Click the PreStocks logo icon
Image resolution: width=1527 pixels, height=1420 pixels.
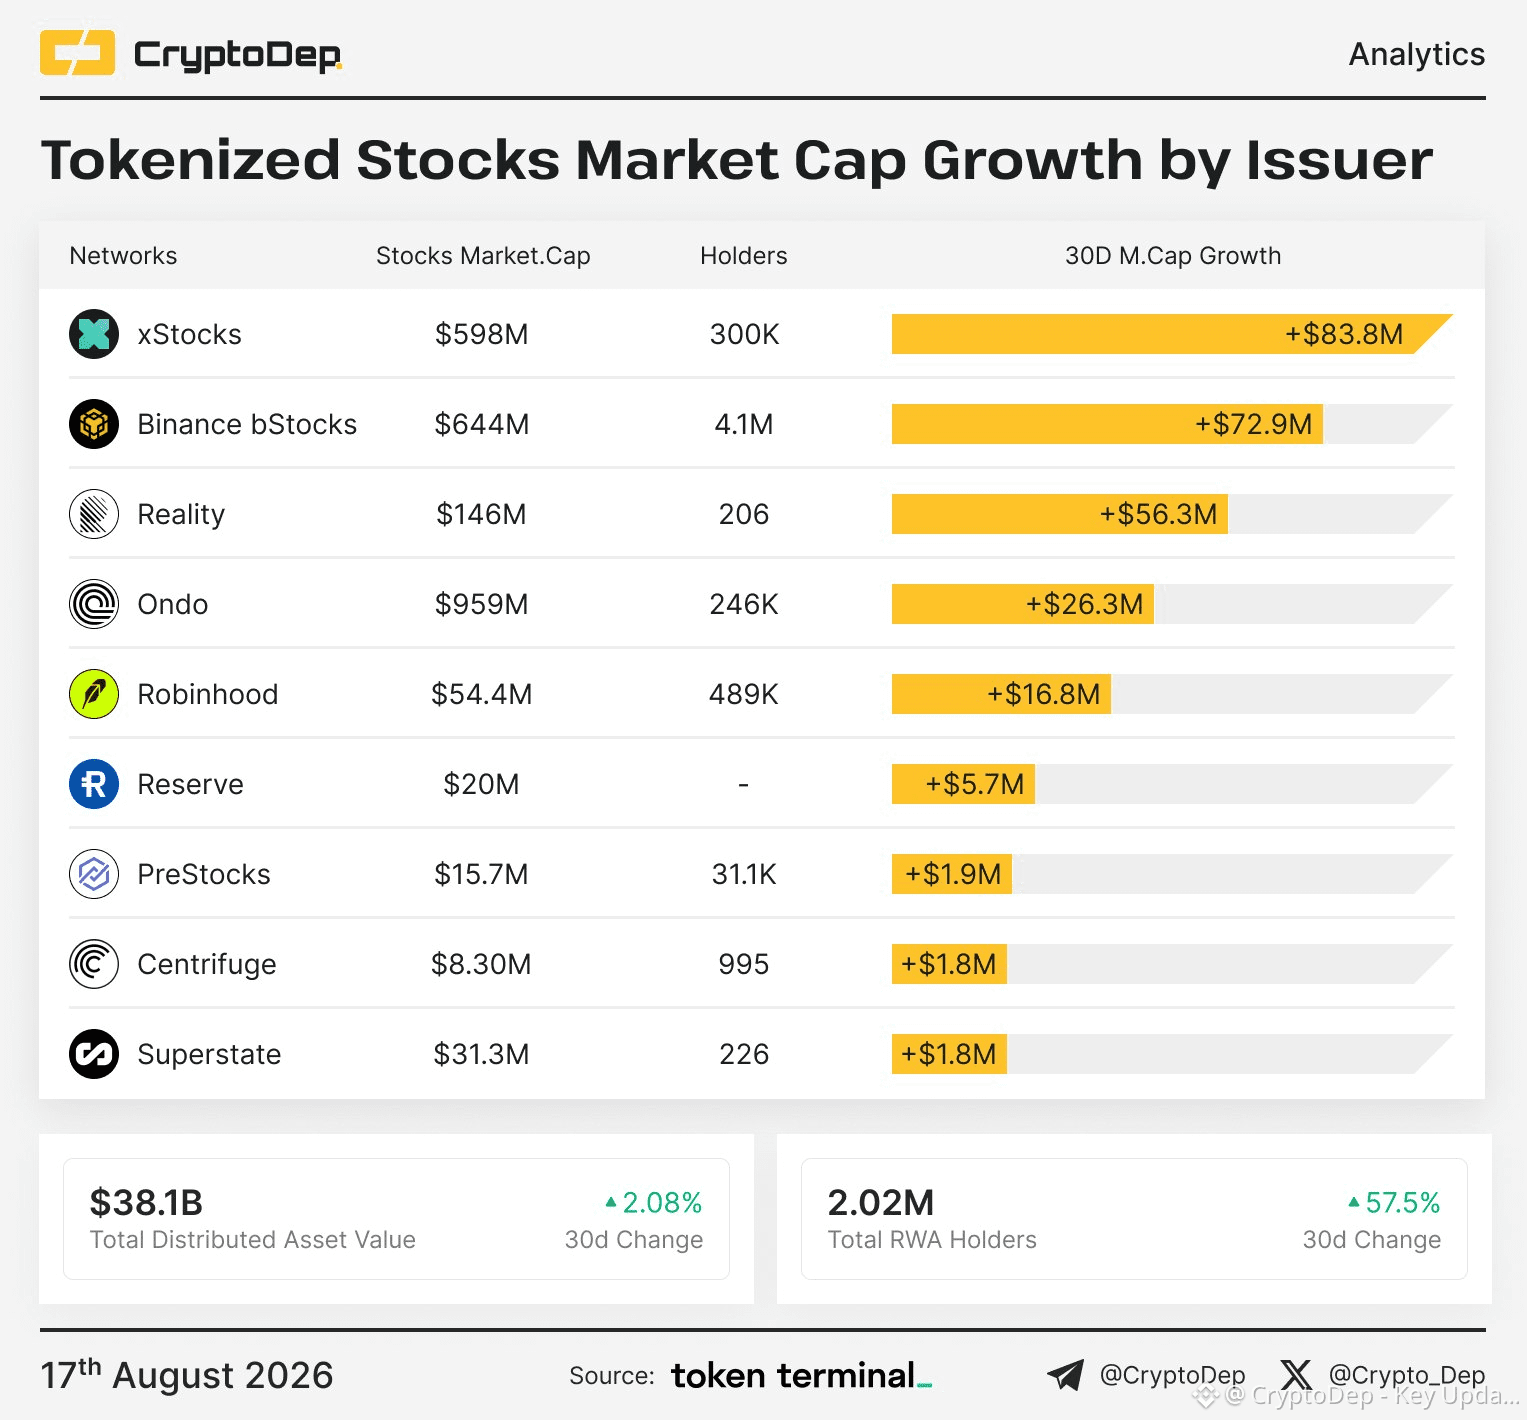(x=94, y=874)
